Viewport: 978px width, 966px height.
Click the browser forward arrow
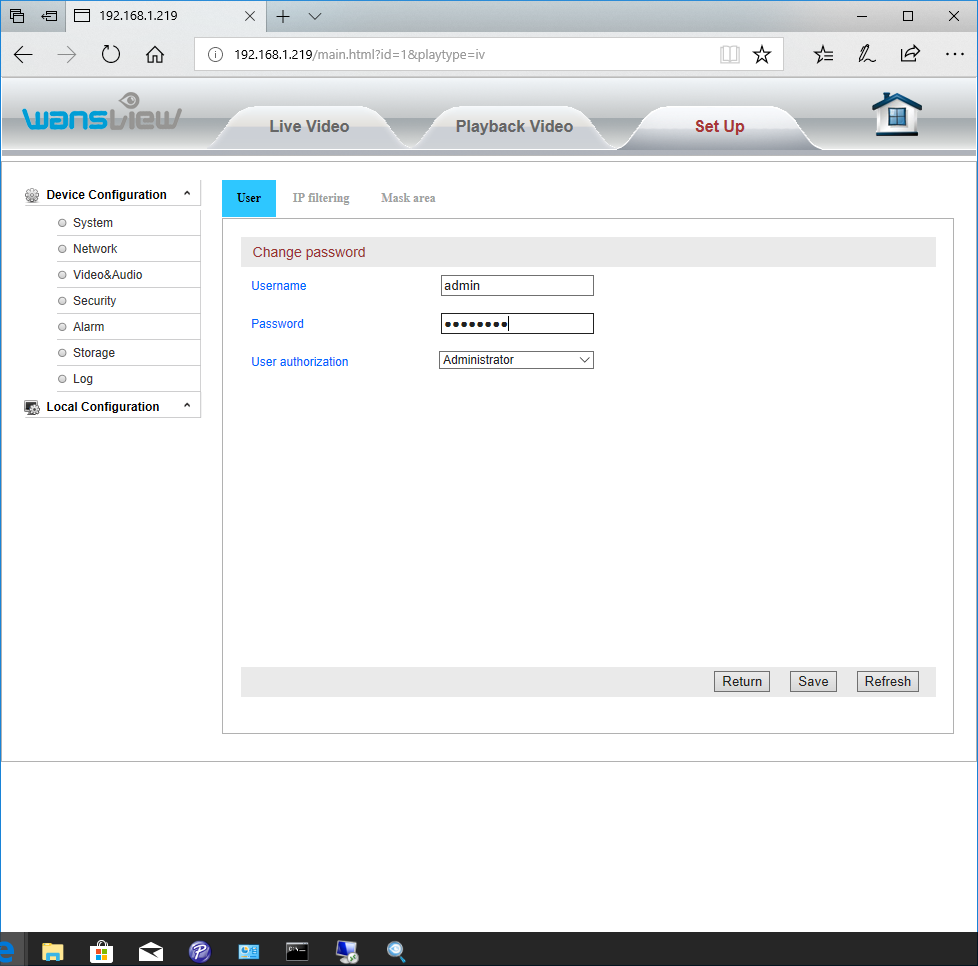tap(67, 55)
